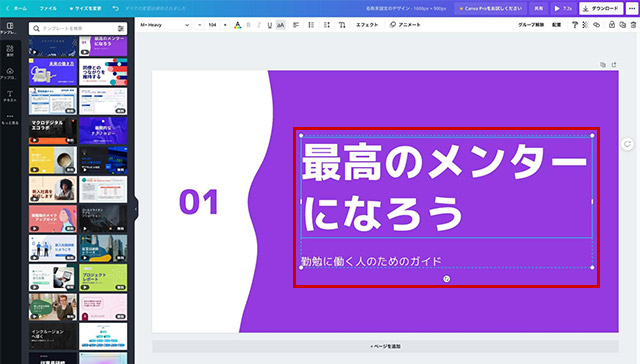640x364 pixels.
Task: Open the Text (テキスト) sidebar tab
Action: pyautogui.click(x=10, y=96)
